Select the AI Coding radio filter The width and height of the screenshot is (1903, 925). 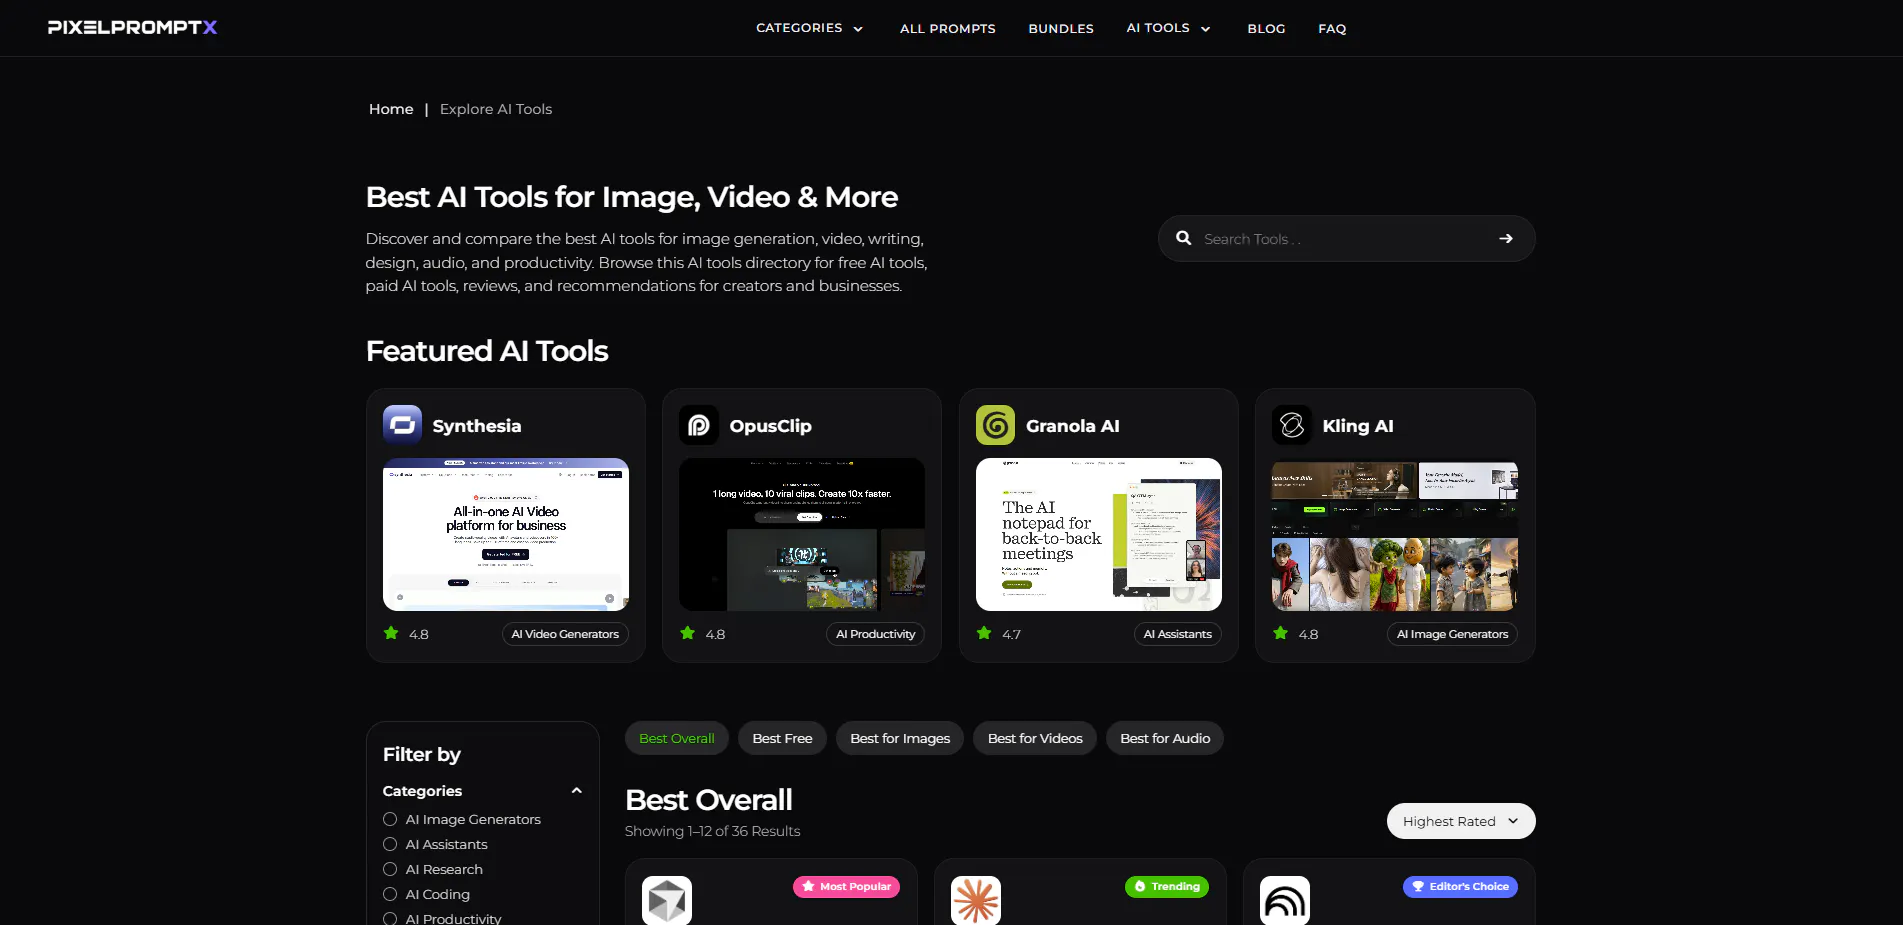click(390, 894)
